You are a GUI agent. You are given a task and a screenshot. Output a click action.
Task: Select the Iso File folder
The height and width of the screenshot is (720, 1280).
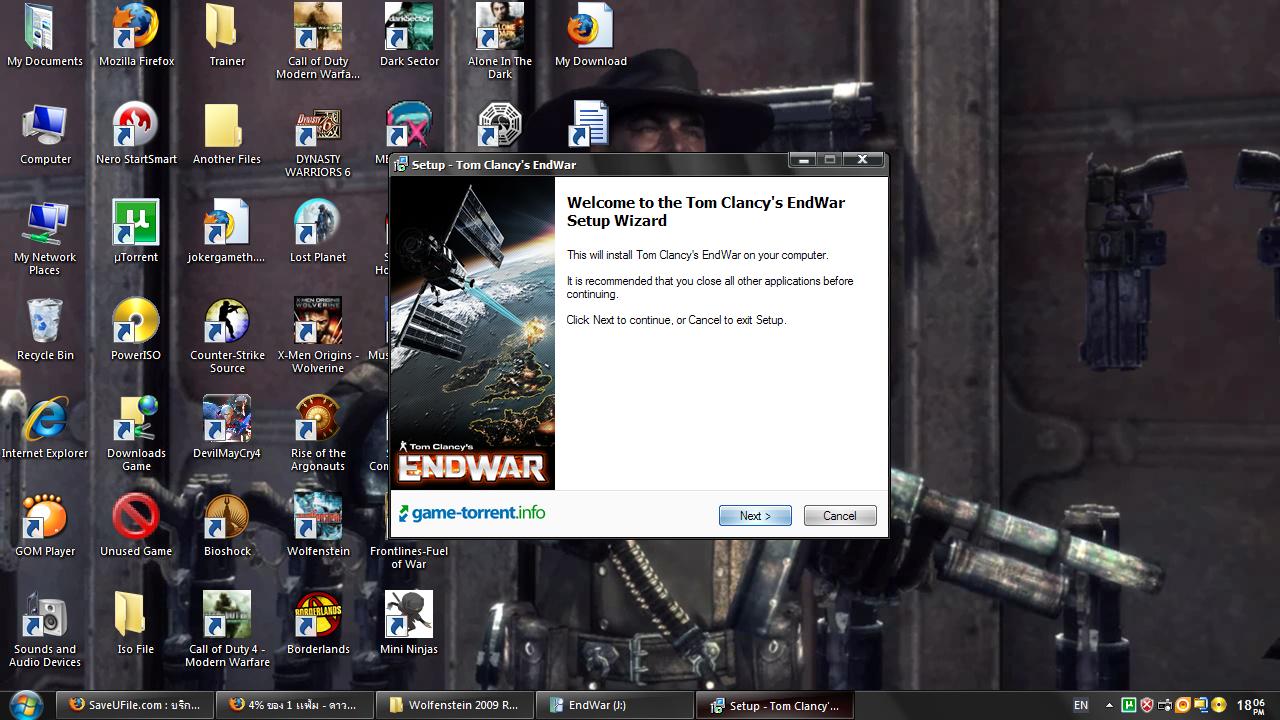(136, 624)
